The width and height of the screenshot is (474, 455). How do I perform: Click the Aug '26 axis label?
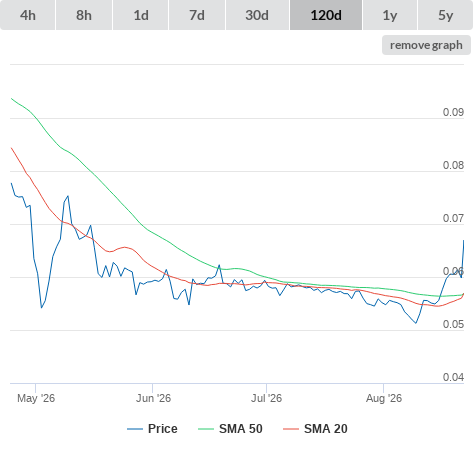pyautogui.click(x=384, y=398)
